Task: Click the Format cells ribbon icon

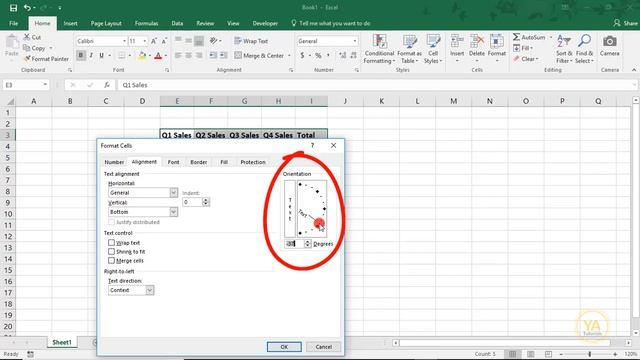Action: (x=497, y=42)
